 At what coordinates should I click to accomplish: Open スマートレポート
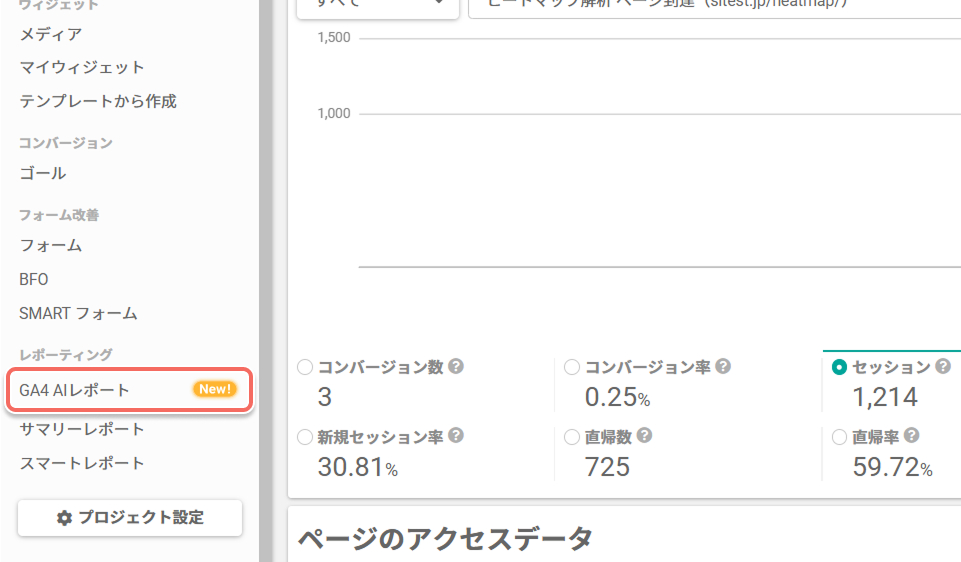[x=82, y=463]
